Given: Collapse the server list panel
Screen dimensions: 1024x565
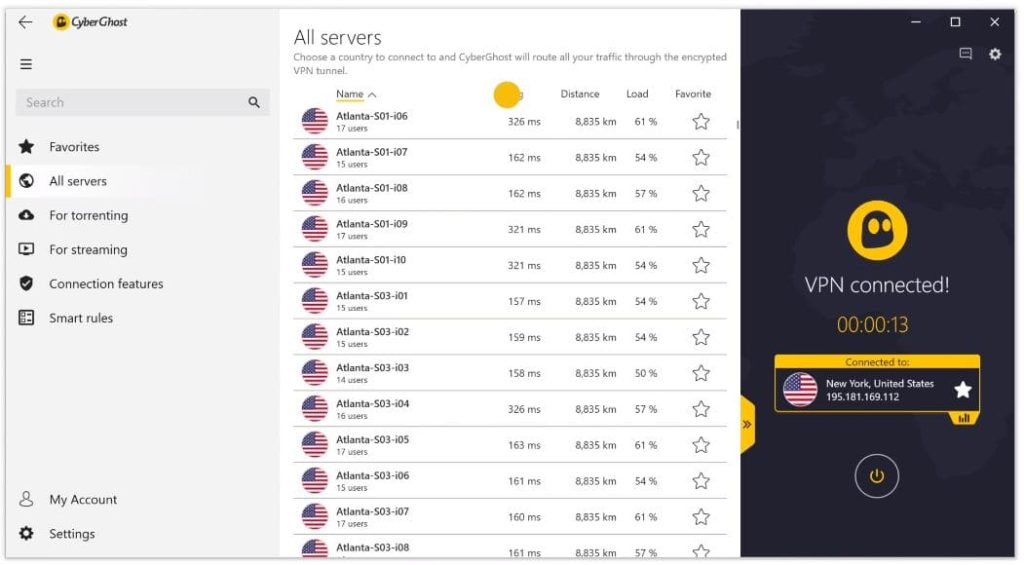Looking at the screenshot, I should (x=747, y=425).
